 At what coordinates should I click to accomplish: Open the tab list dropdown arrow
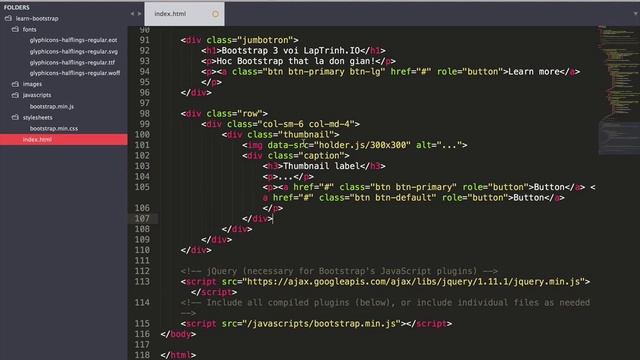(636, 13)
